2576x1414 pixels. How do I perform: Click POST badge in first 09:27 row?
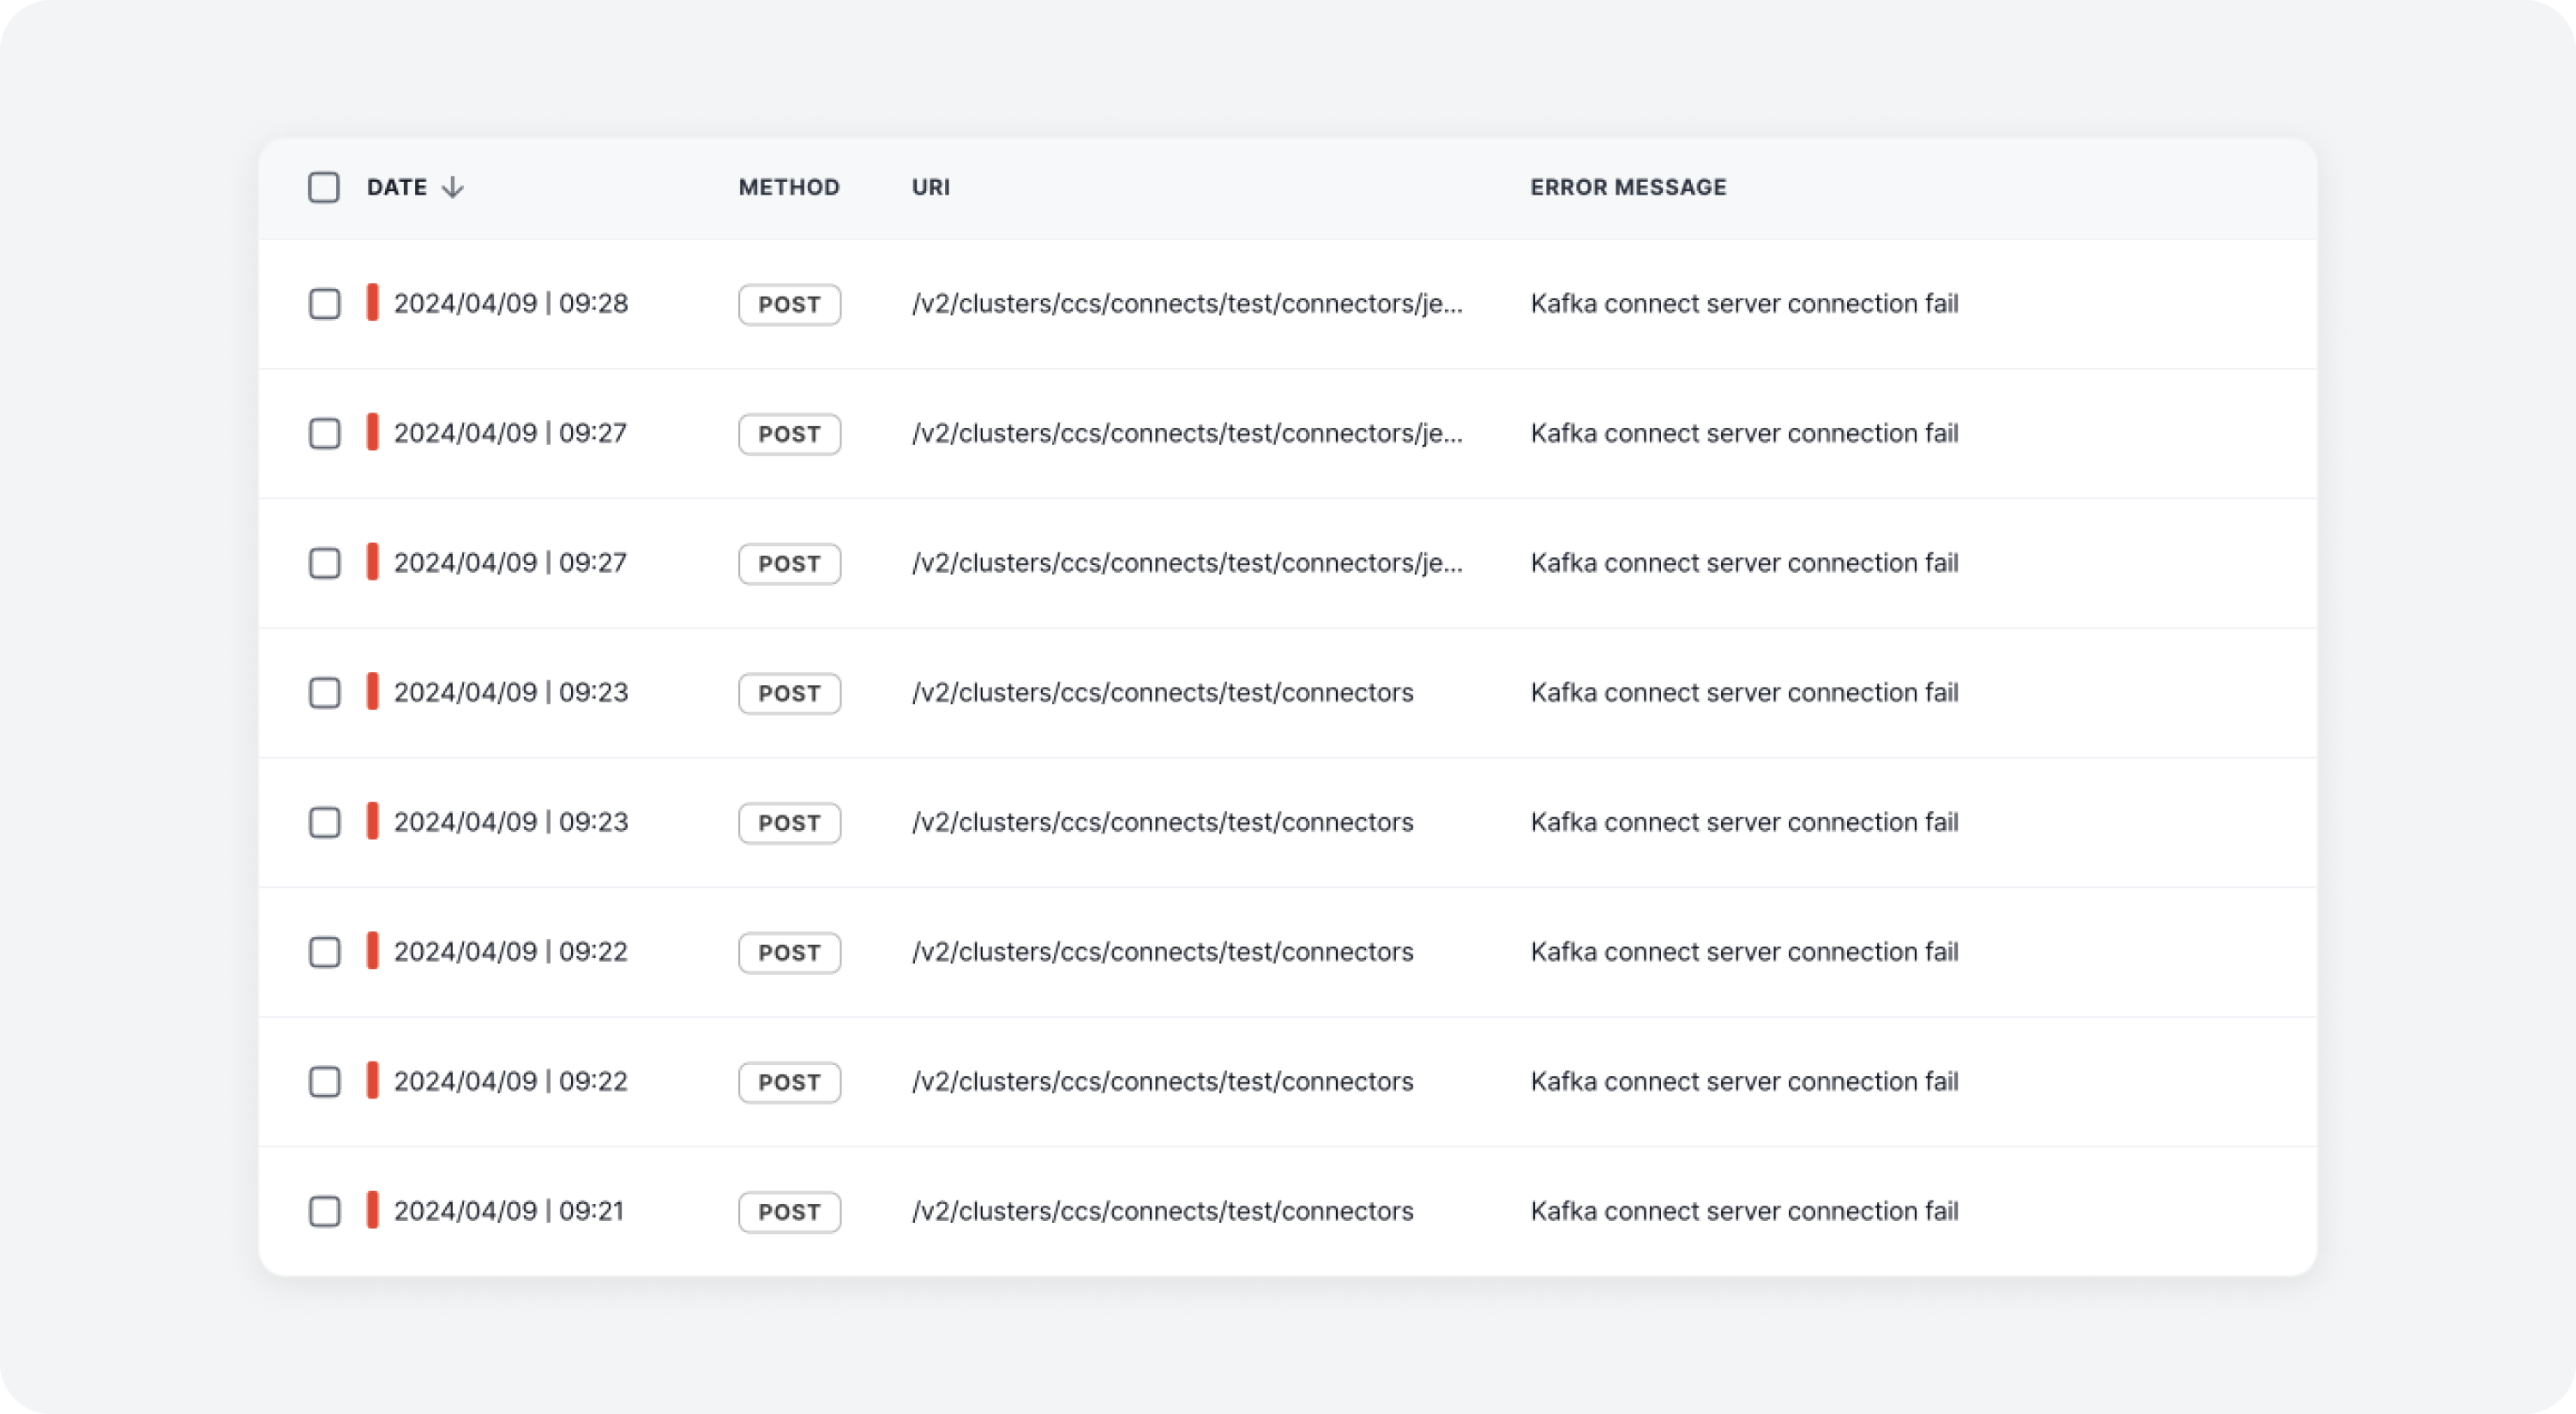tap(789, 434)
